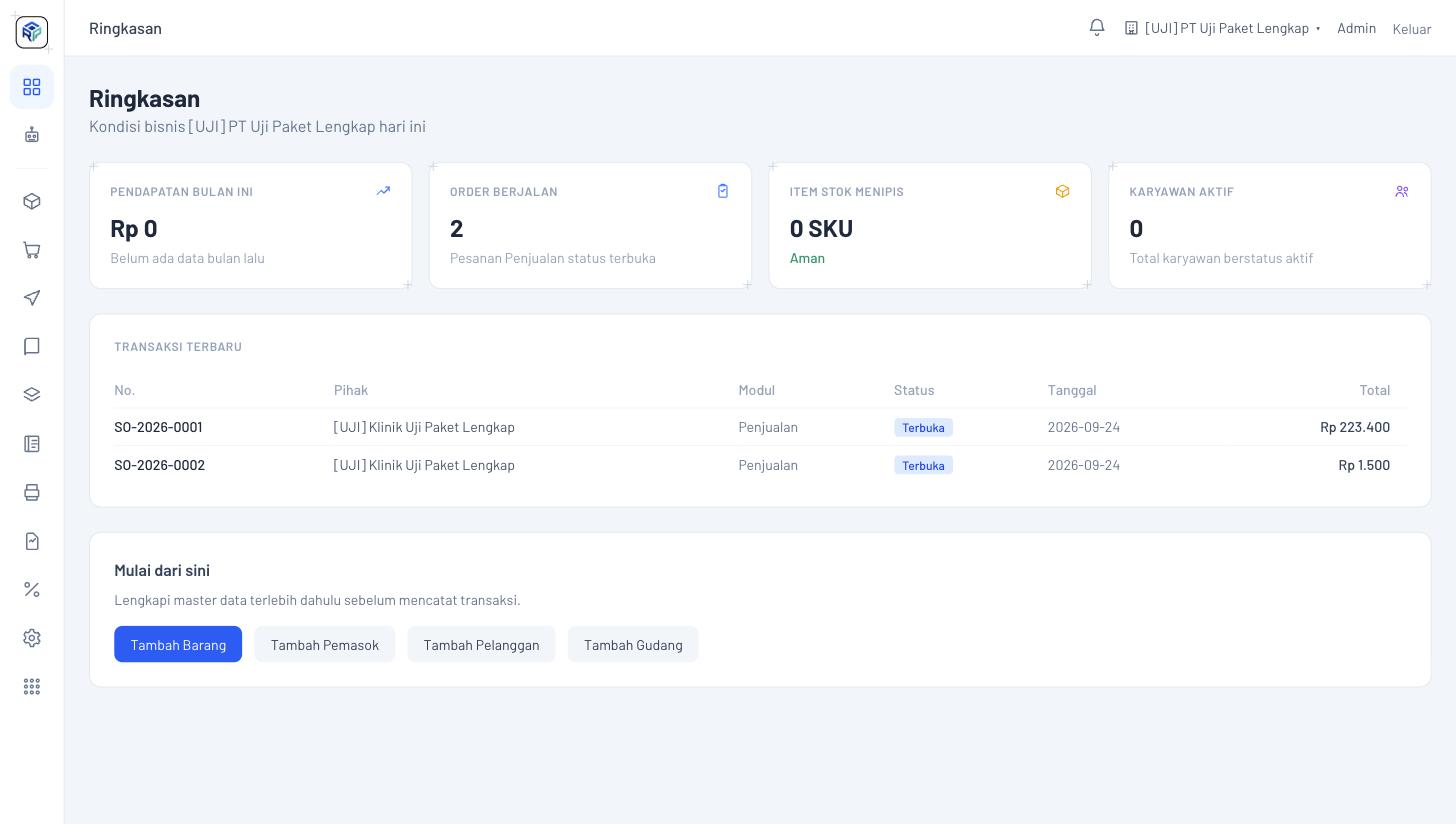Image resolution: width=1456 pixels, height=824 pixels.
Task: Click the total Rp 223.400
Action: 1355,427
